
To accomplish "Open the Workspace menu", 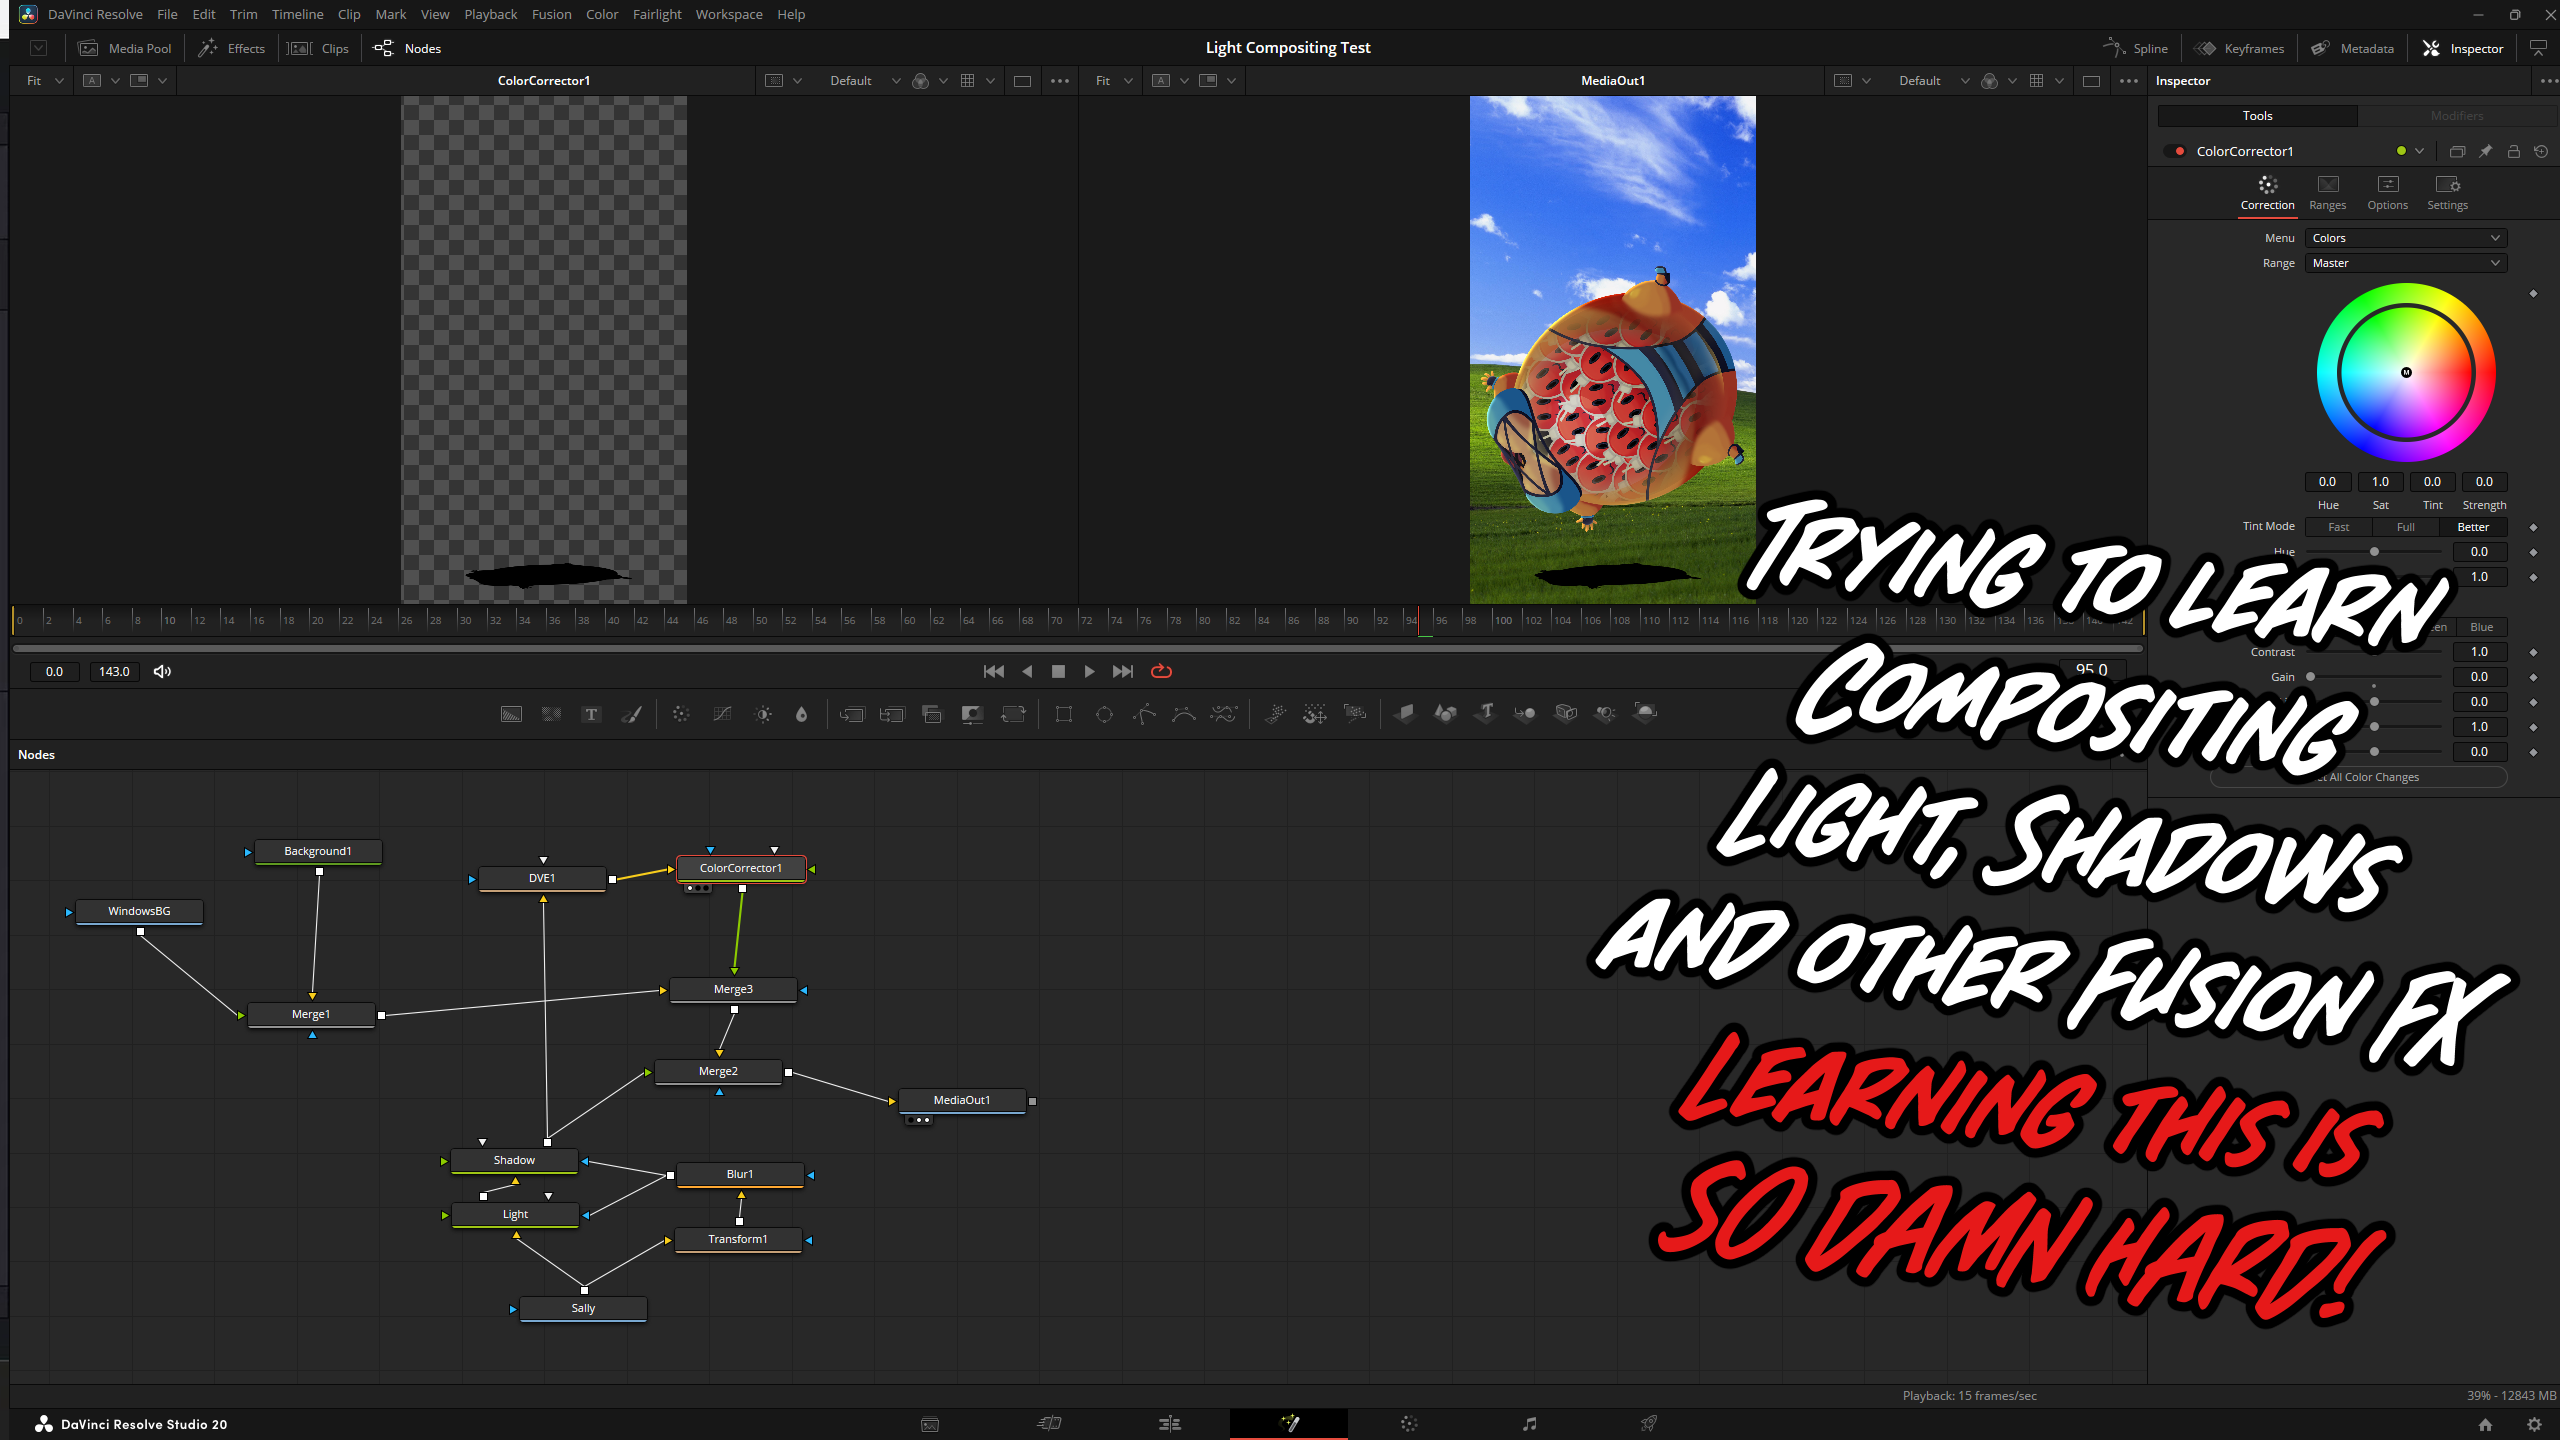I will 729,14.
